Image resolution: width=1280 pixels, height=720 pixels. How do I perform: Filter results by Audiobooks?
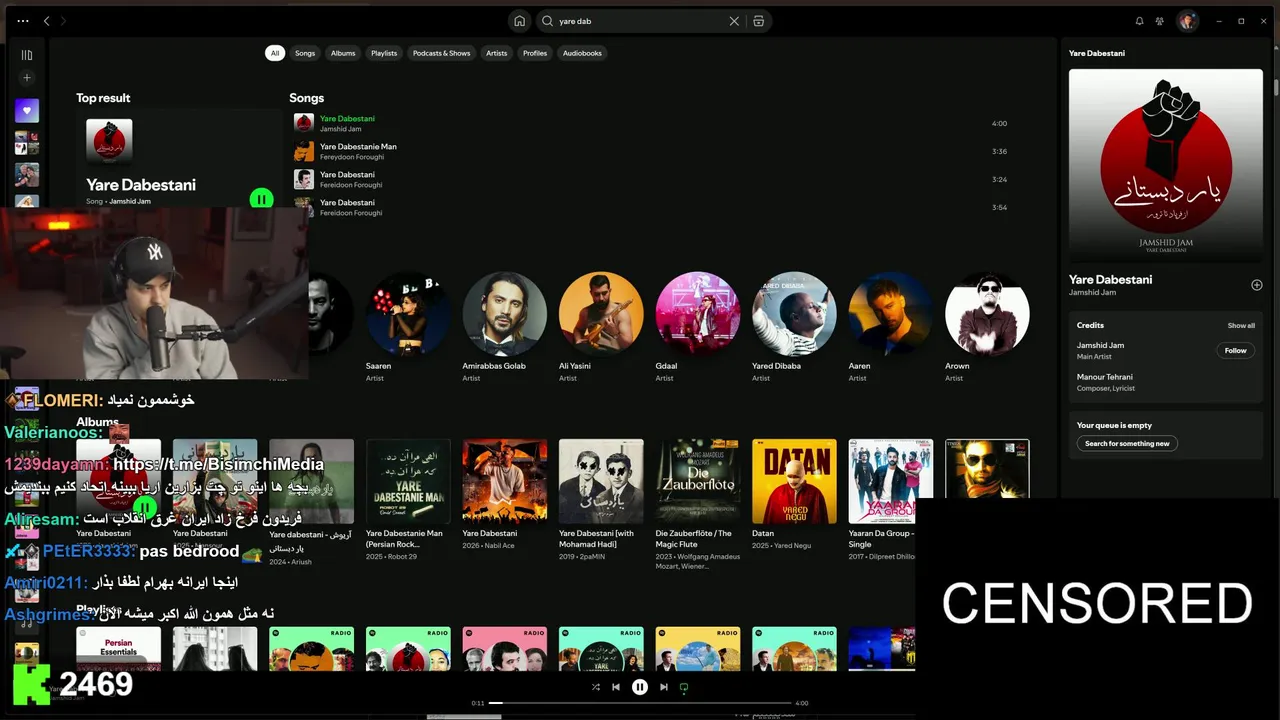tap(582, 53)
